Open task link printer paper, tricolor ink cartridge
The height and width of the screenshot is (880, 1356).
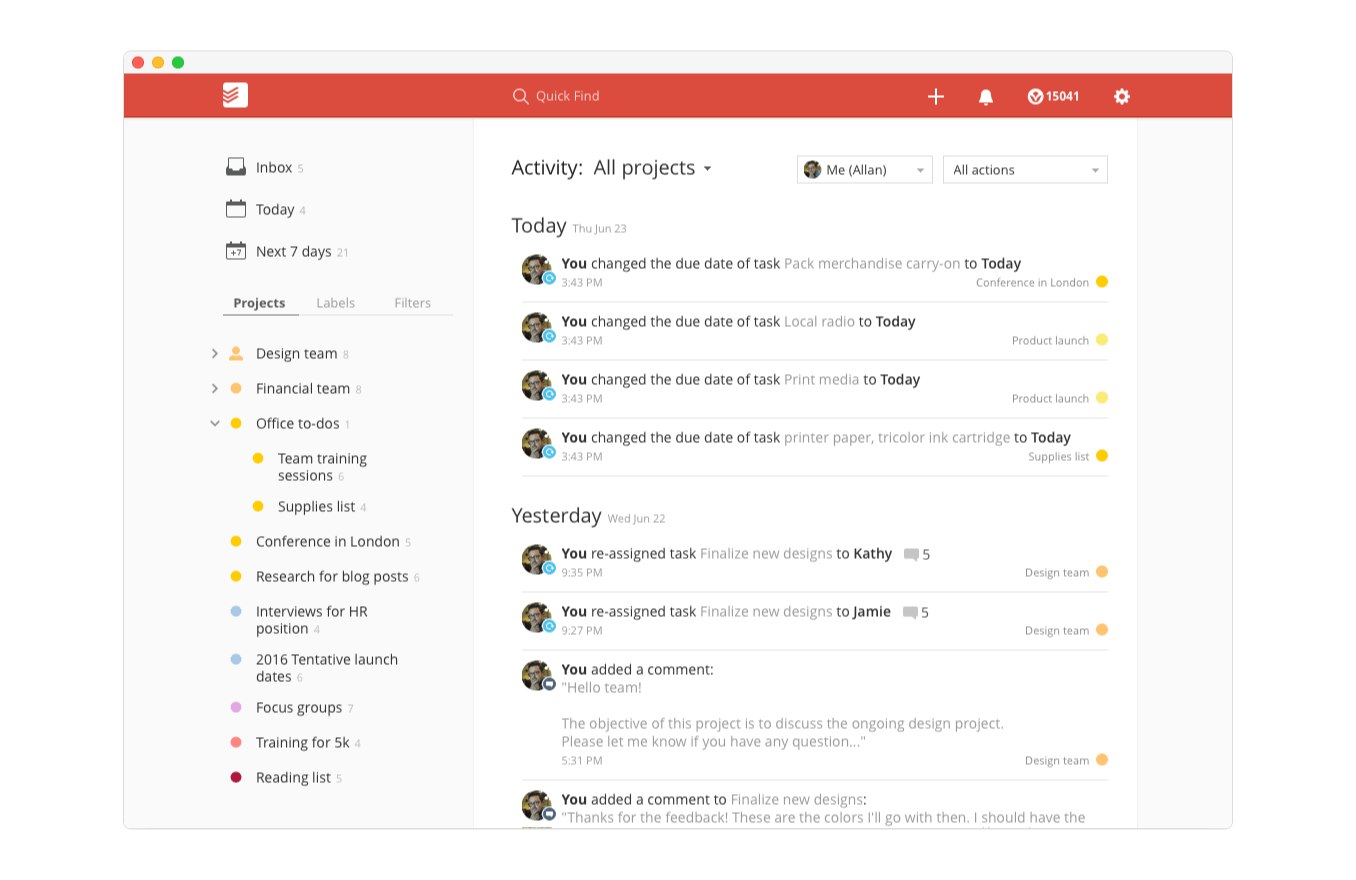pyautogui.click(x=897, y=438)
